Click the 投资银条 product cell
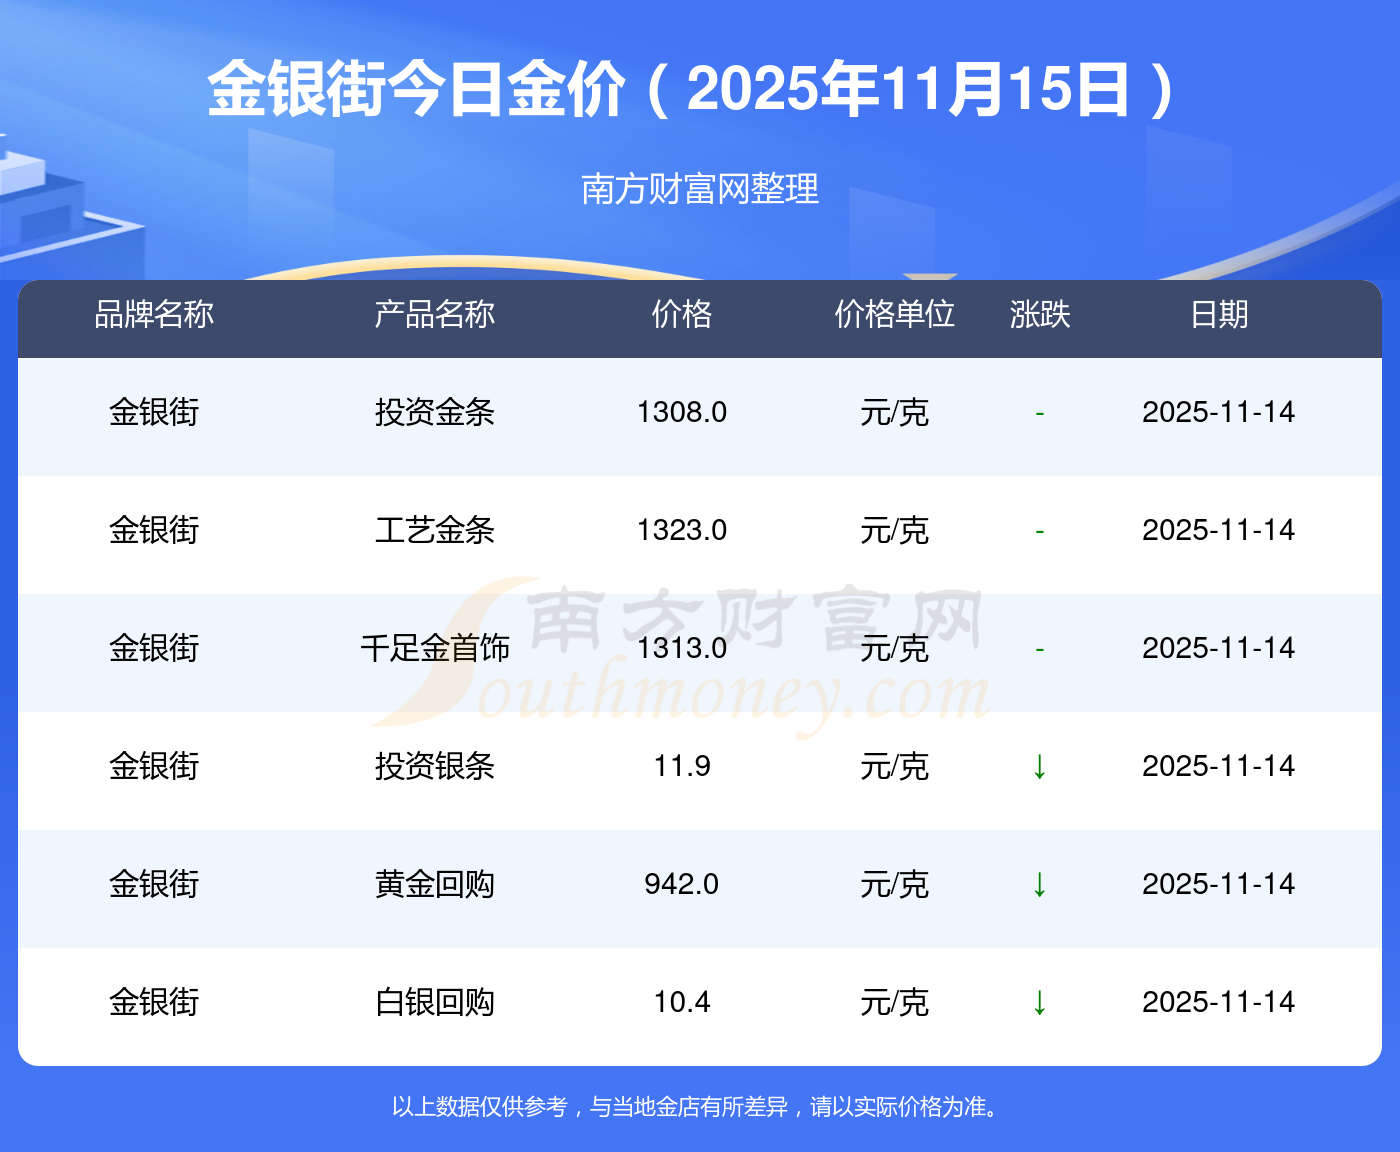The width and height of the screenshot is (1400, 1152). point(435,766)
